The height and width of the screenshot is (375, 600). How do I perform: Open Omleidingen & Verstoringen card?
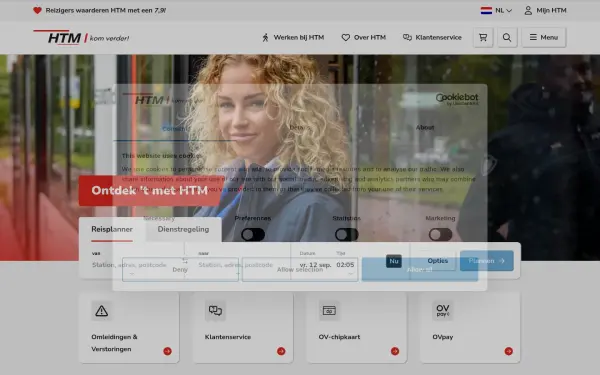pyautogui.click(x=129, y=328)
